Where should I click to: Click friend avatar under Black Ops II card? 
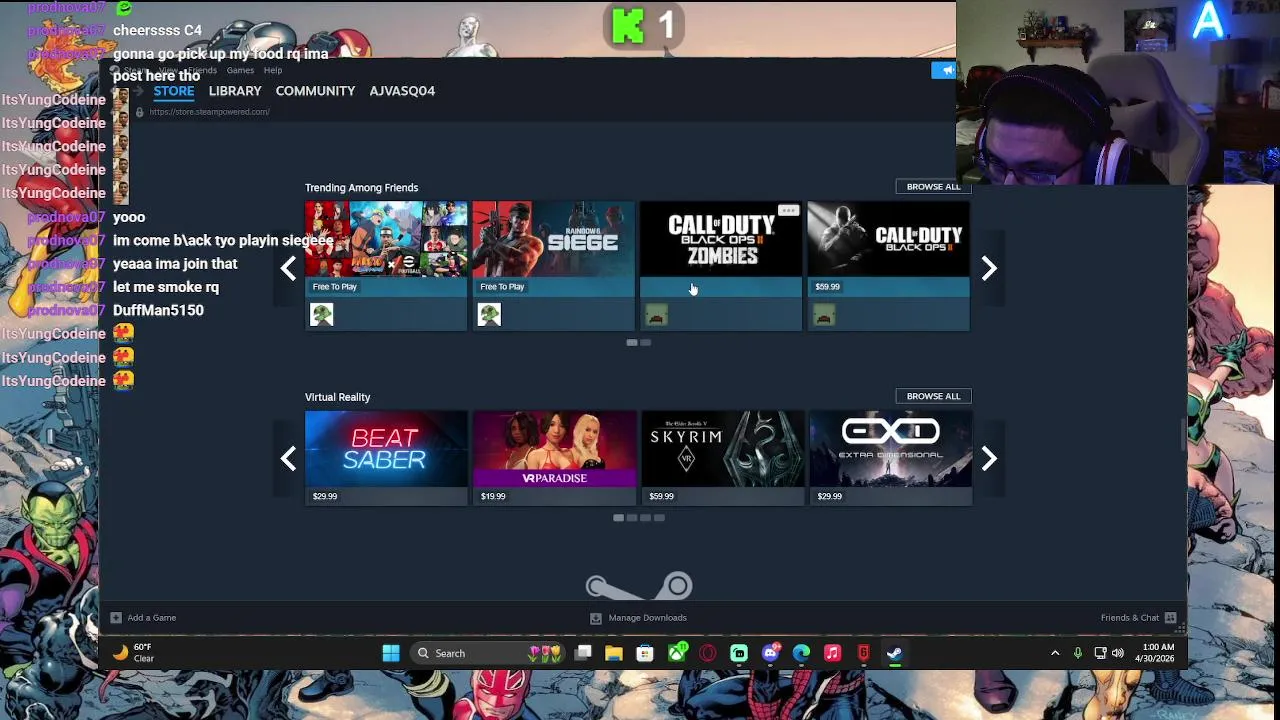[824, 315]
